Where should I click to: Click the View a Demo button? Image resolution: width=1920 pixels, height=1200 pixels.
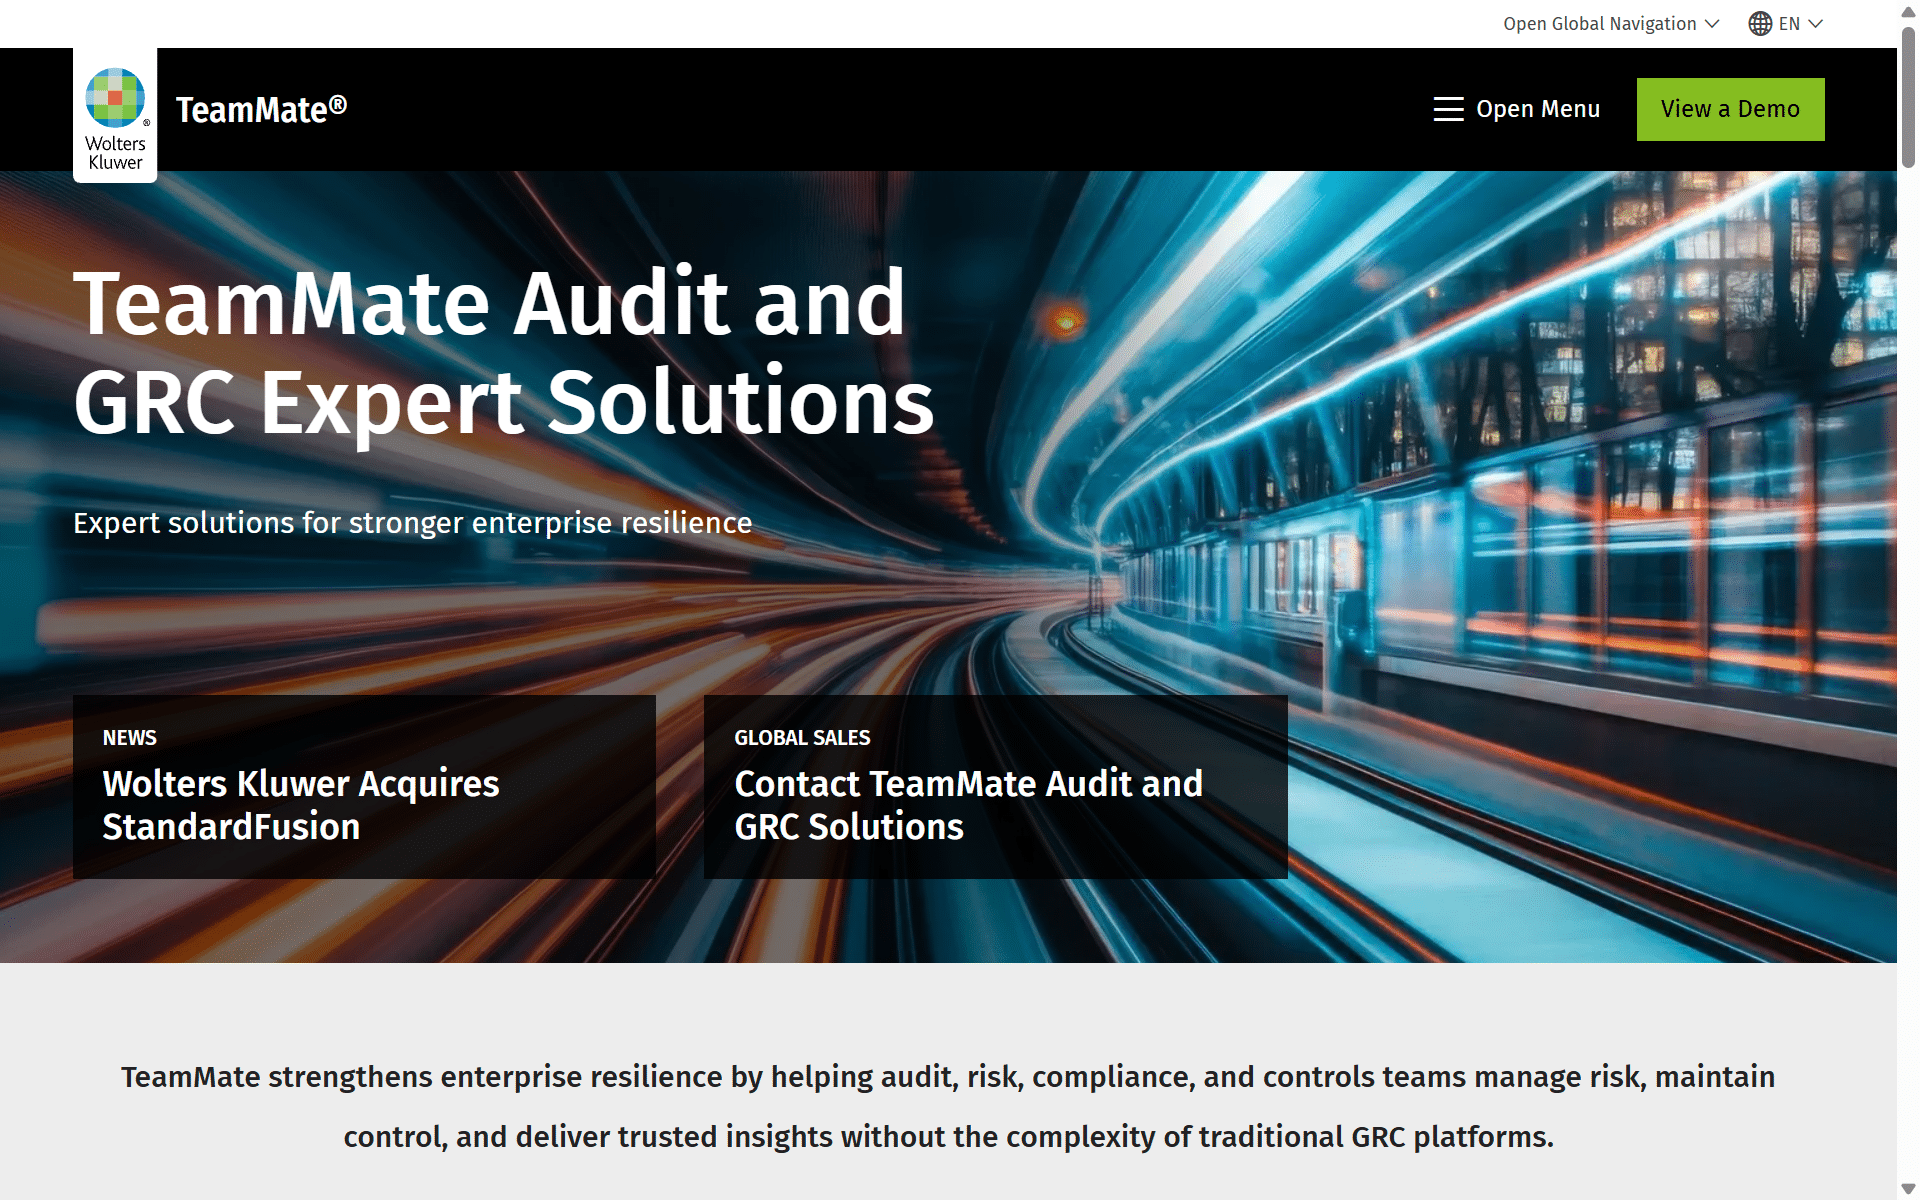tap(1730, 109)
